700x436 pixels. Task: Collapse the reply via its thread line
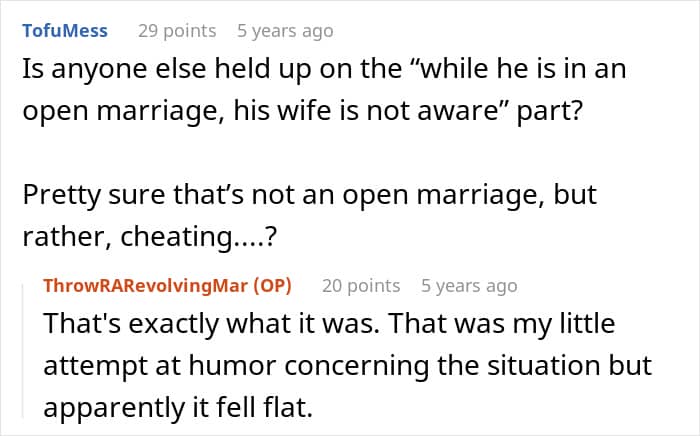coord(24,352)
